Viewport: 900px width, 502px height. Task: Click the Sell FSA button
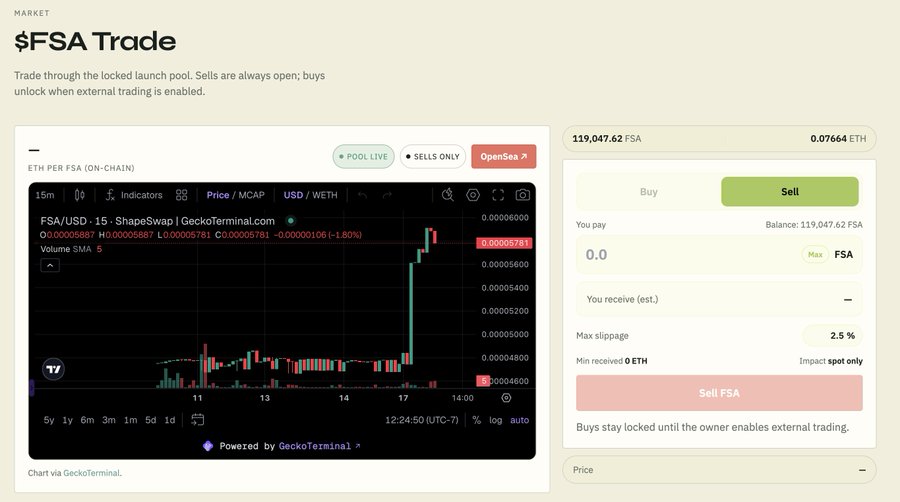[x=719, y=393]
